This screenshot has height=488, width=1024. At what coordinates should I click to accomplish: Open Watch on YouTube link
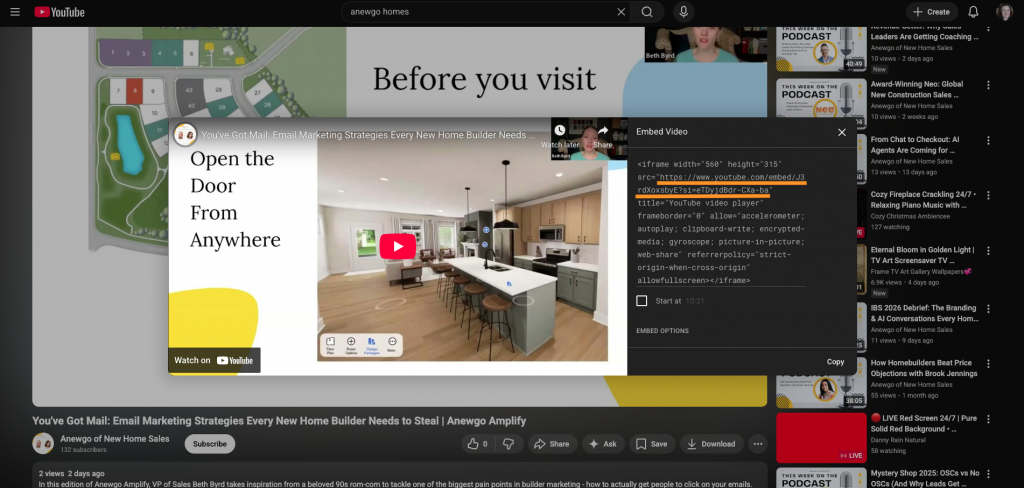214,360
